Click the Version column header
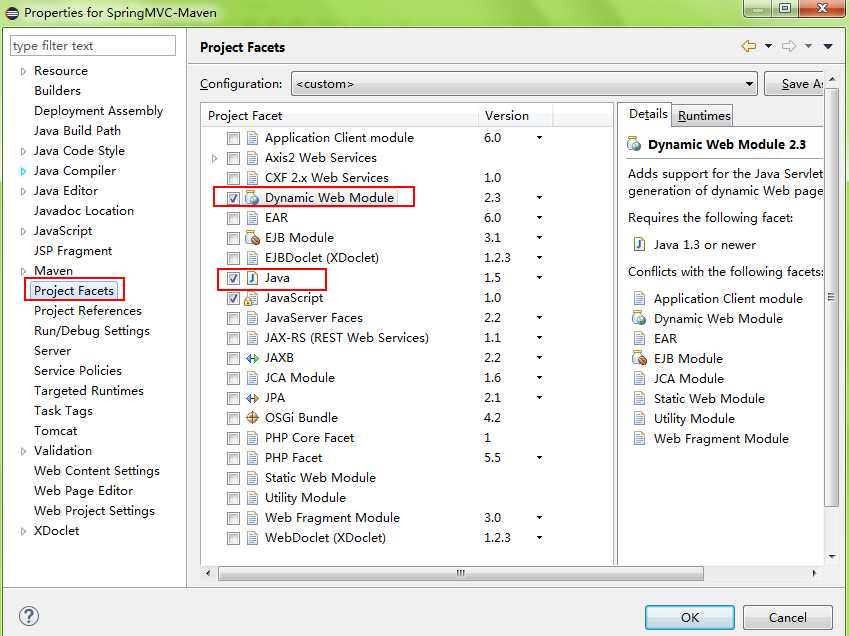 (x=514, y=116)
